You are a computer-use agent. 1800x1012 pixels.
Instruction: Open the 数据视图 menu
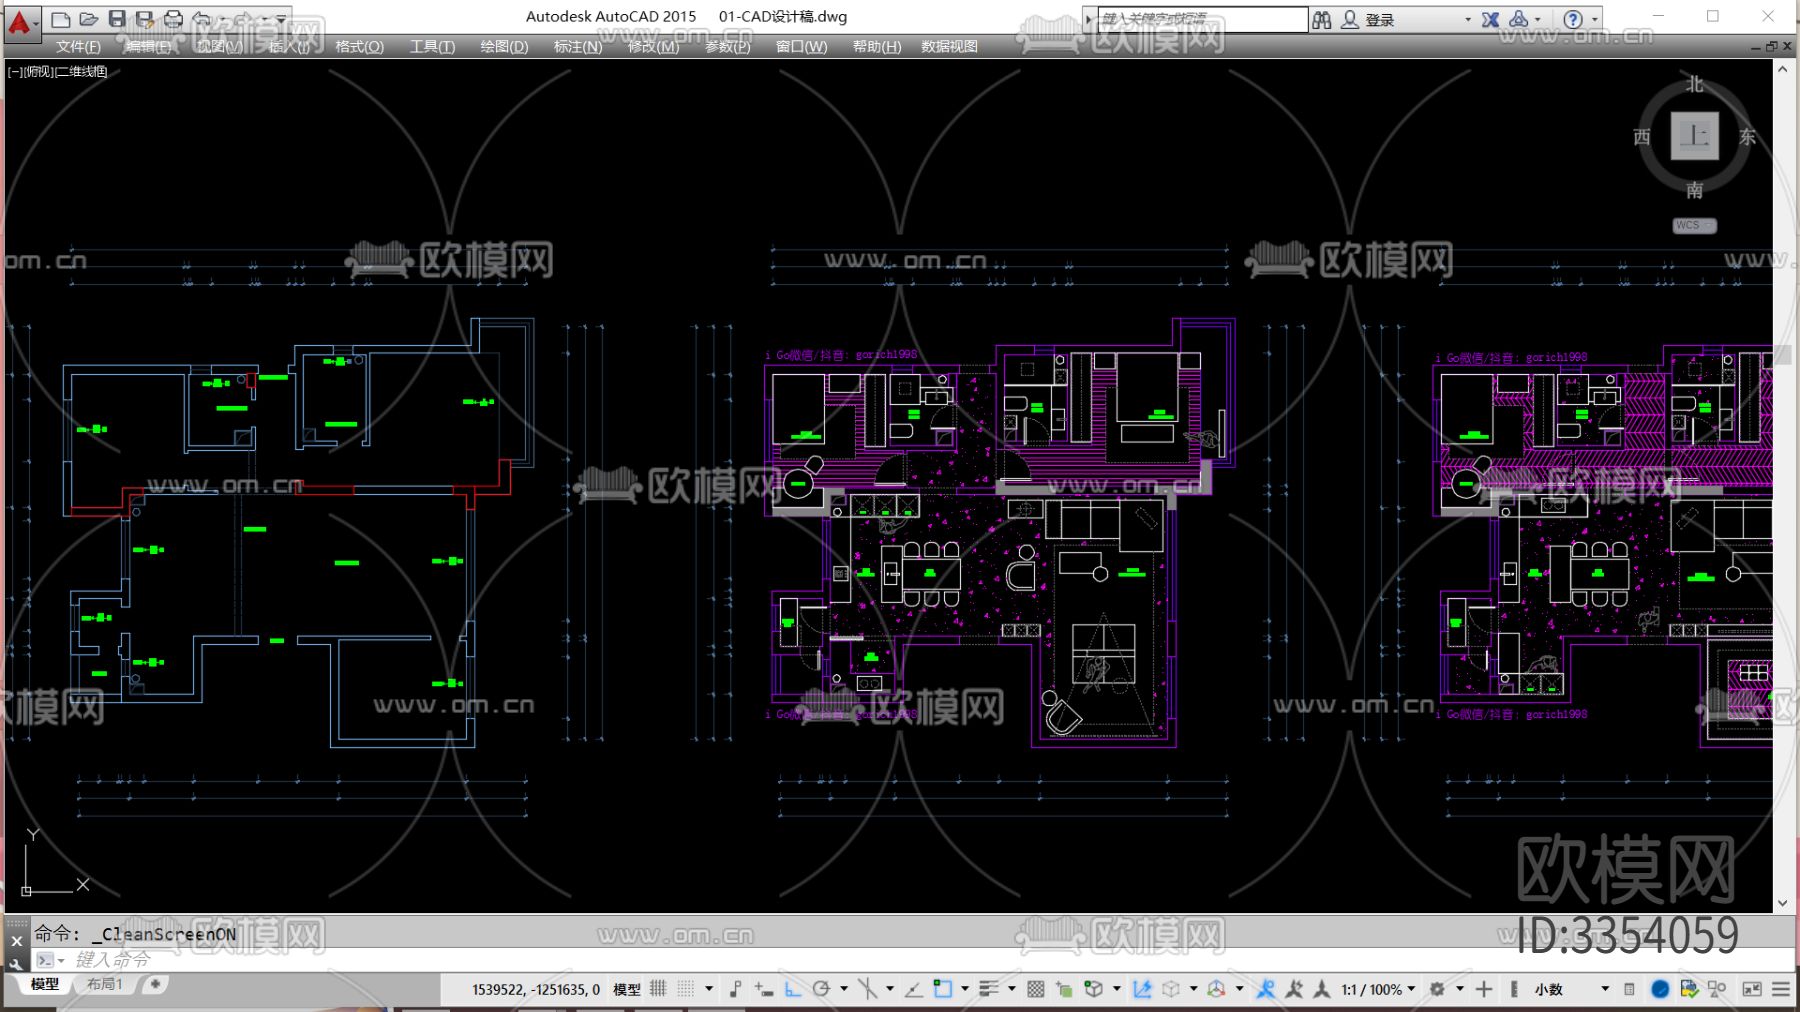click(949, 47)
